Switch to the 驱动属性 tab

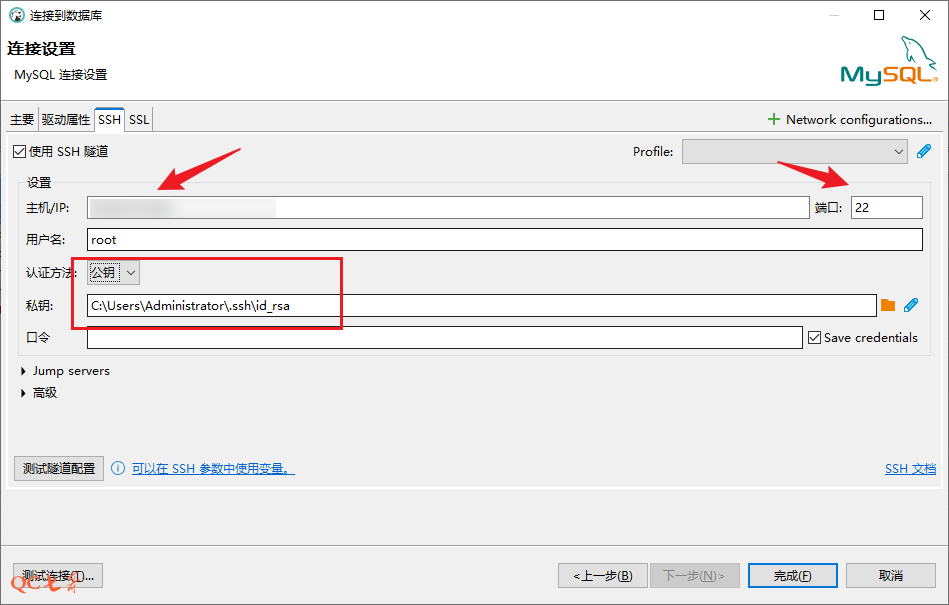coord(66,120)
